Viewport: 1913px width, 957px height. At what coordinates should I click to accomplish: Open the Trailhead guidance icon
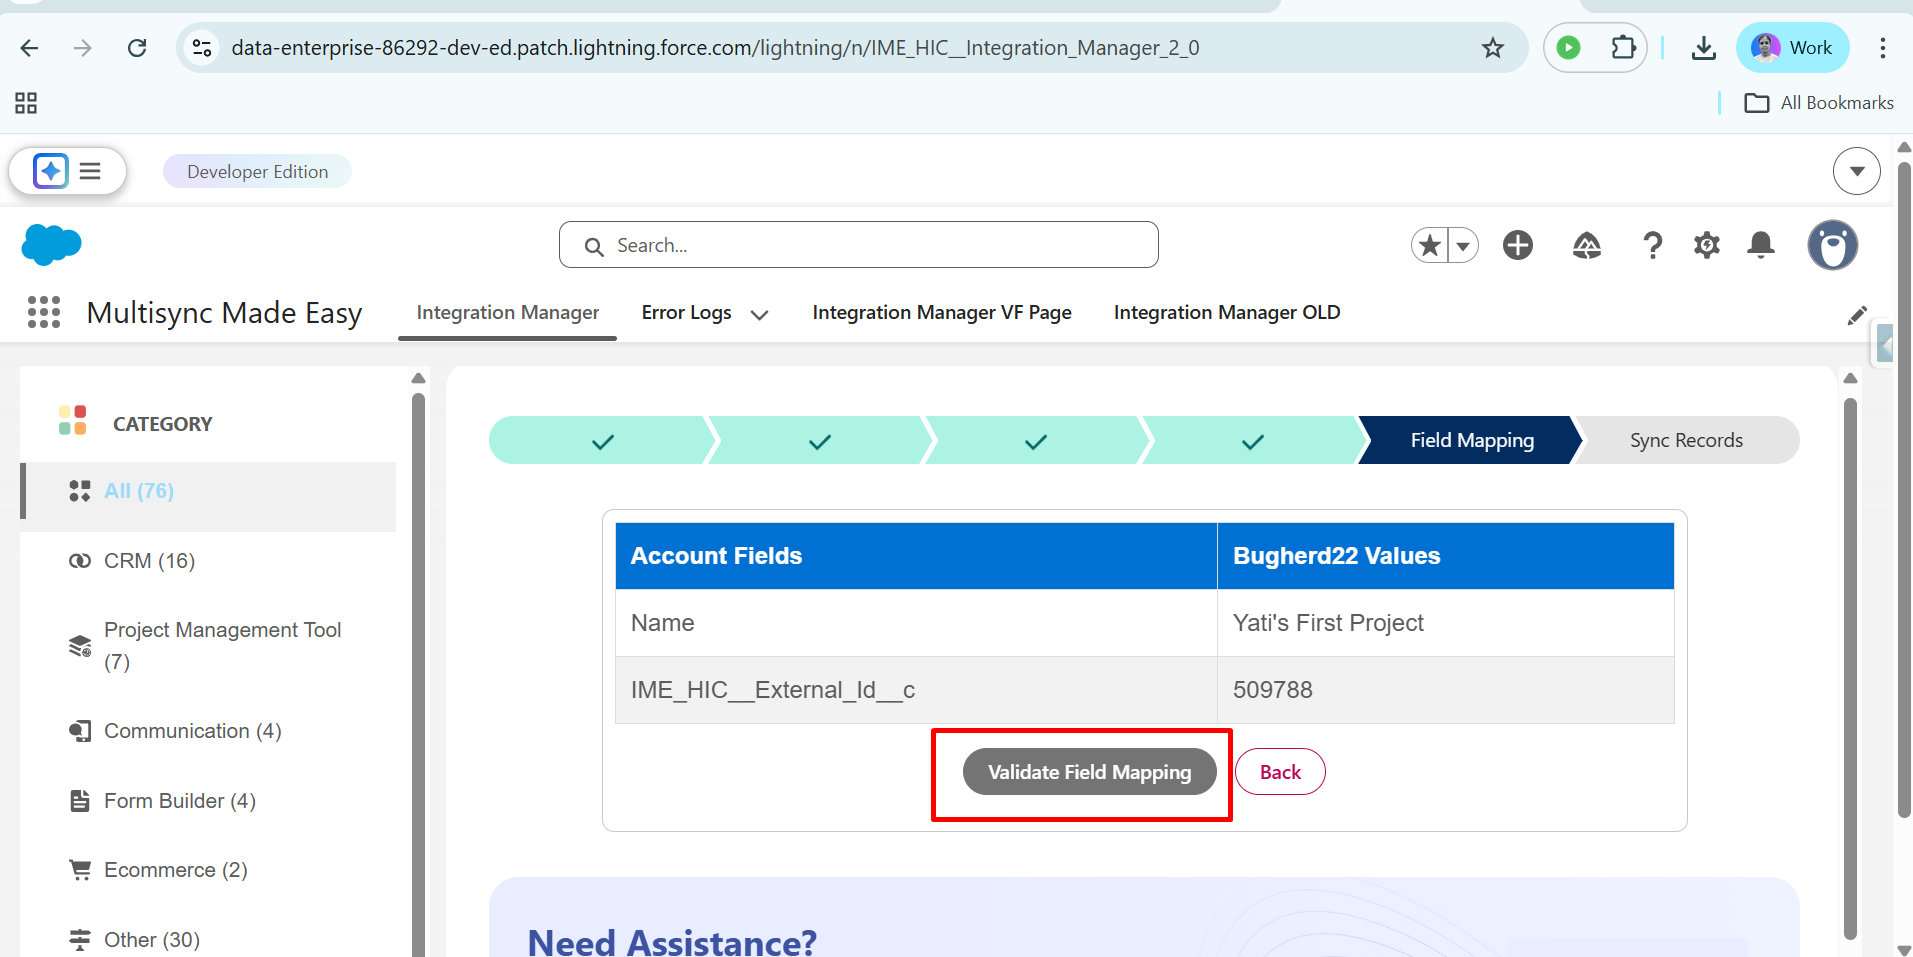click(1587, 245)
